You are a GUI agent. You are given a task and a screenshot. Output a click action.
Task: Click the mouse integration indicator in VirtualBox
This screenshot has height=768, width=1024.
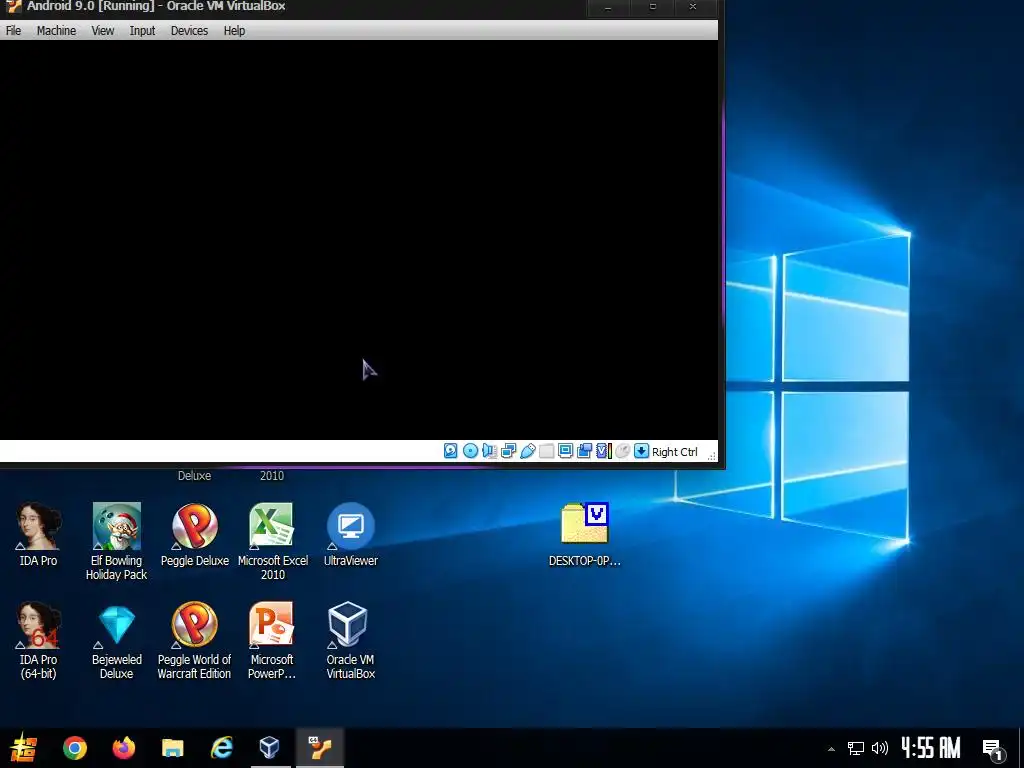tap(622, 451)
